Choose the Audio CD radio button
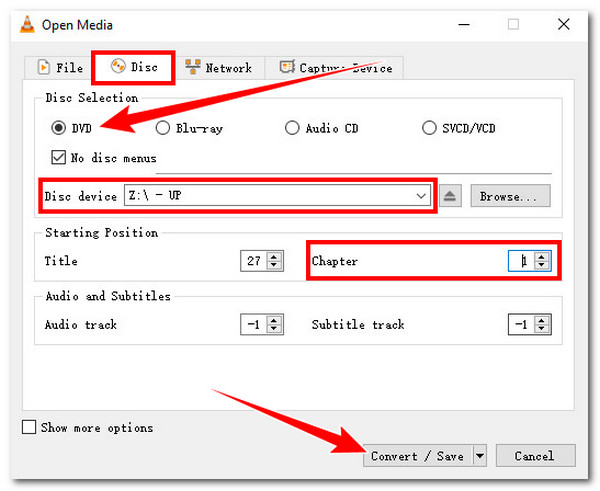This screenshot has width=600, height=491. (292, 128)
